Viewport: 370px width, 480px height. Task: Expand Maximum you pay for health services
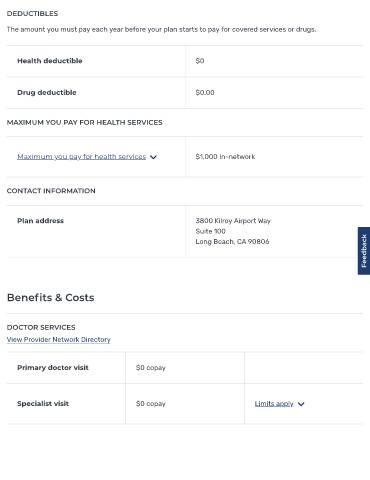click(x=82, y=157)
